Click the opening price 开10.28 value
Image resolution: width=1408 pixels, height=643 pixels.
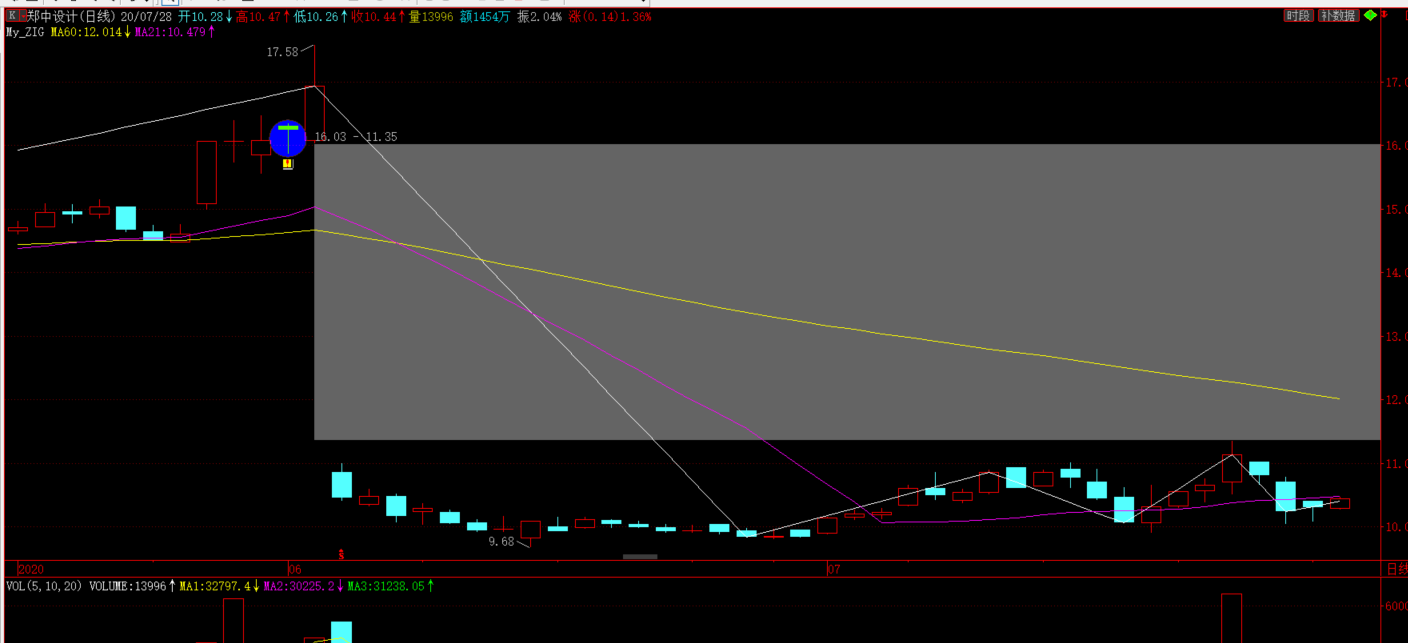(201, 17)
